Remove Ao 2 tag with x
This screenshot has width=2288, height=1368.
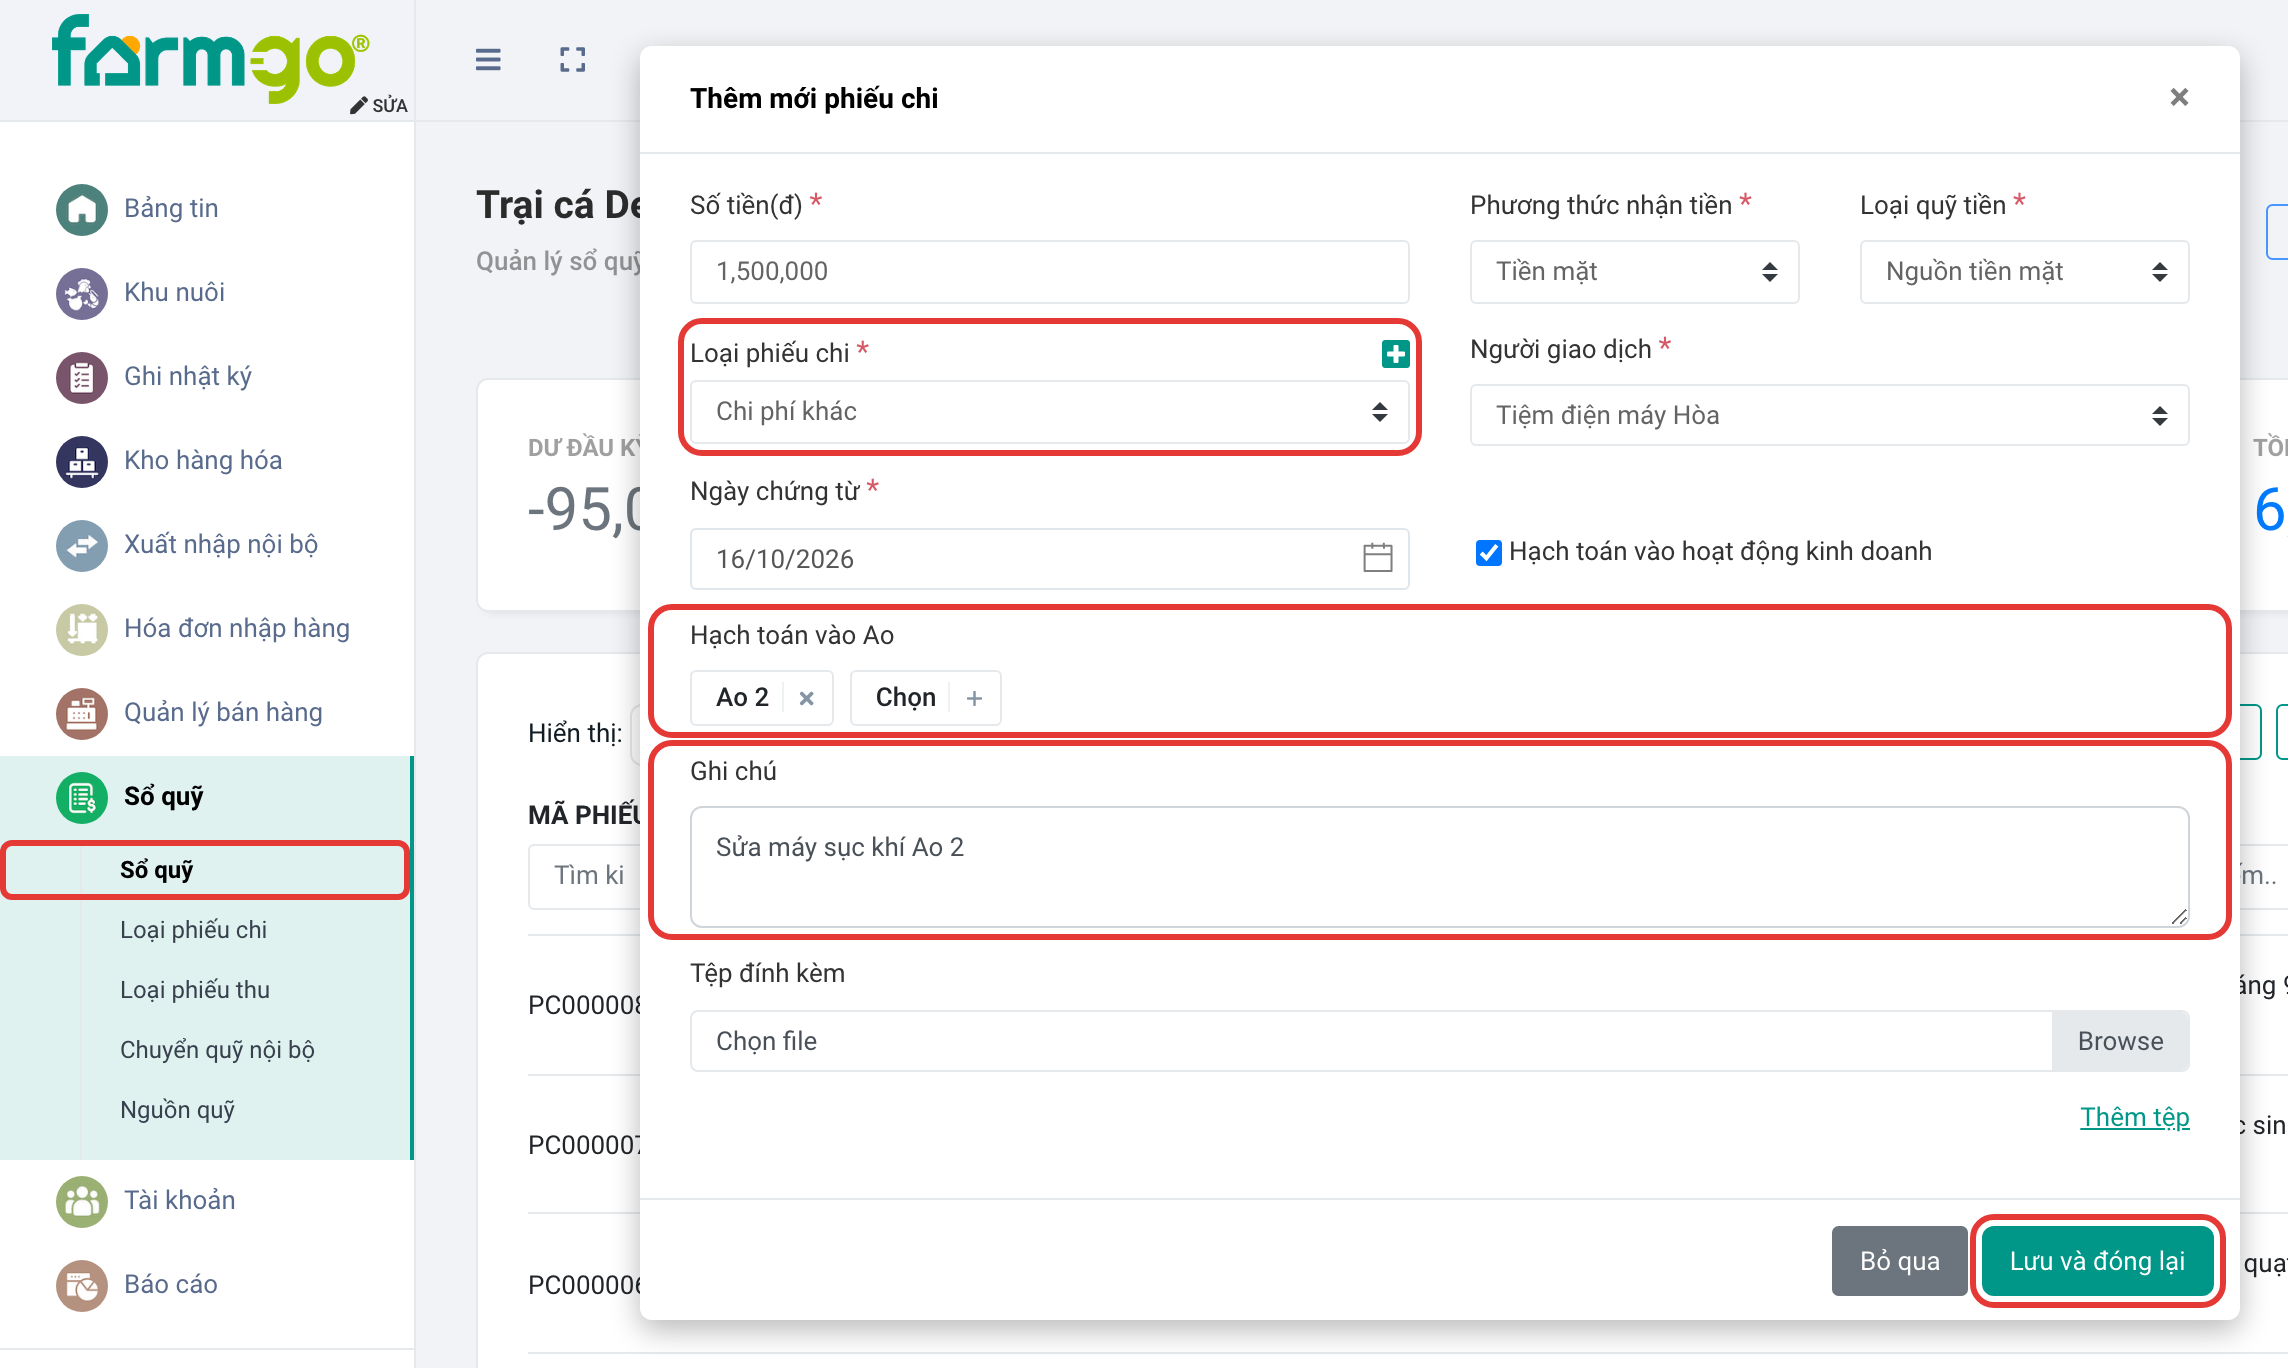click(x=807, y=698)
